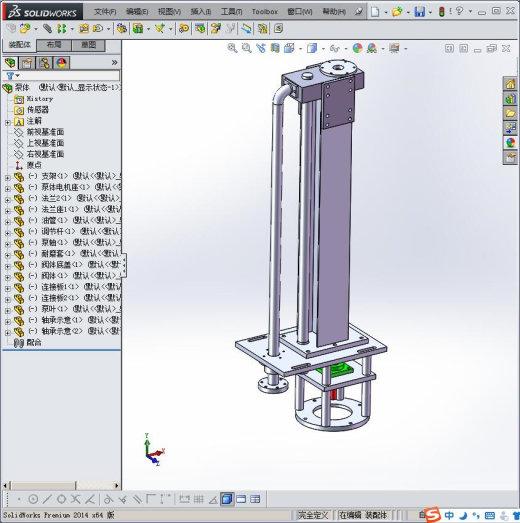Open SolidWorks Resources home pane
The width and height of the screenshot is (520, 523).
pyautogui.click(x=510, y=84)
